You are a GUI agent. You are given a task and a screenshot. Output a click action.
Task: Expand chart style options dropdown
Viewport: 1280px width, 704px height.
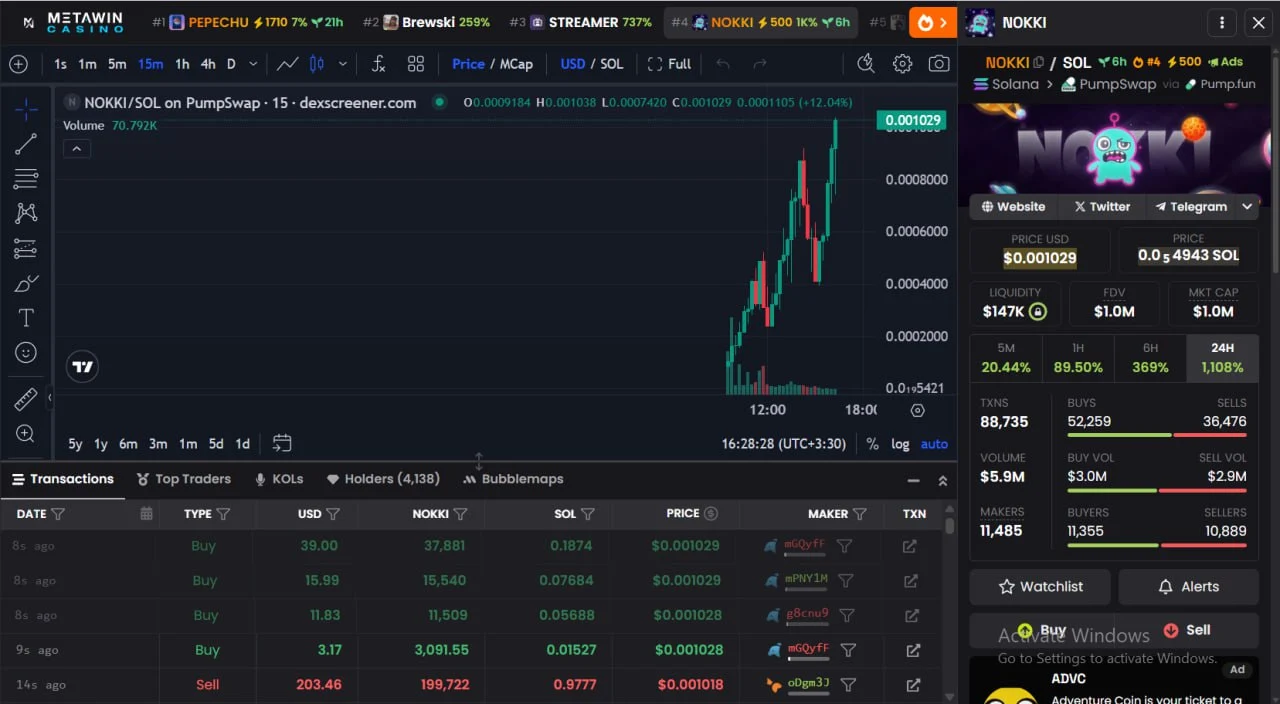click(343, 64)
